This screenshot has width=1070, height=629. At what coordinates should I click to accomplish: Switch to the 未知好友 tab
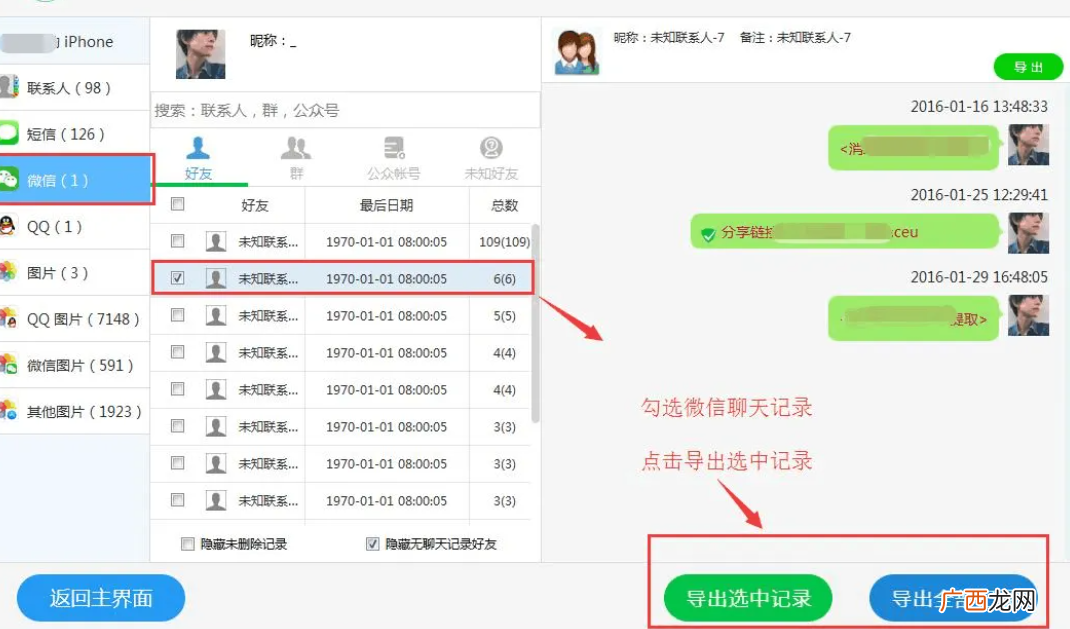491,158
